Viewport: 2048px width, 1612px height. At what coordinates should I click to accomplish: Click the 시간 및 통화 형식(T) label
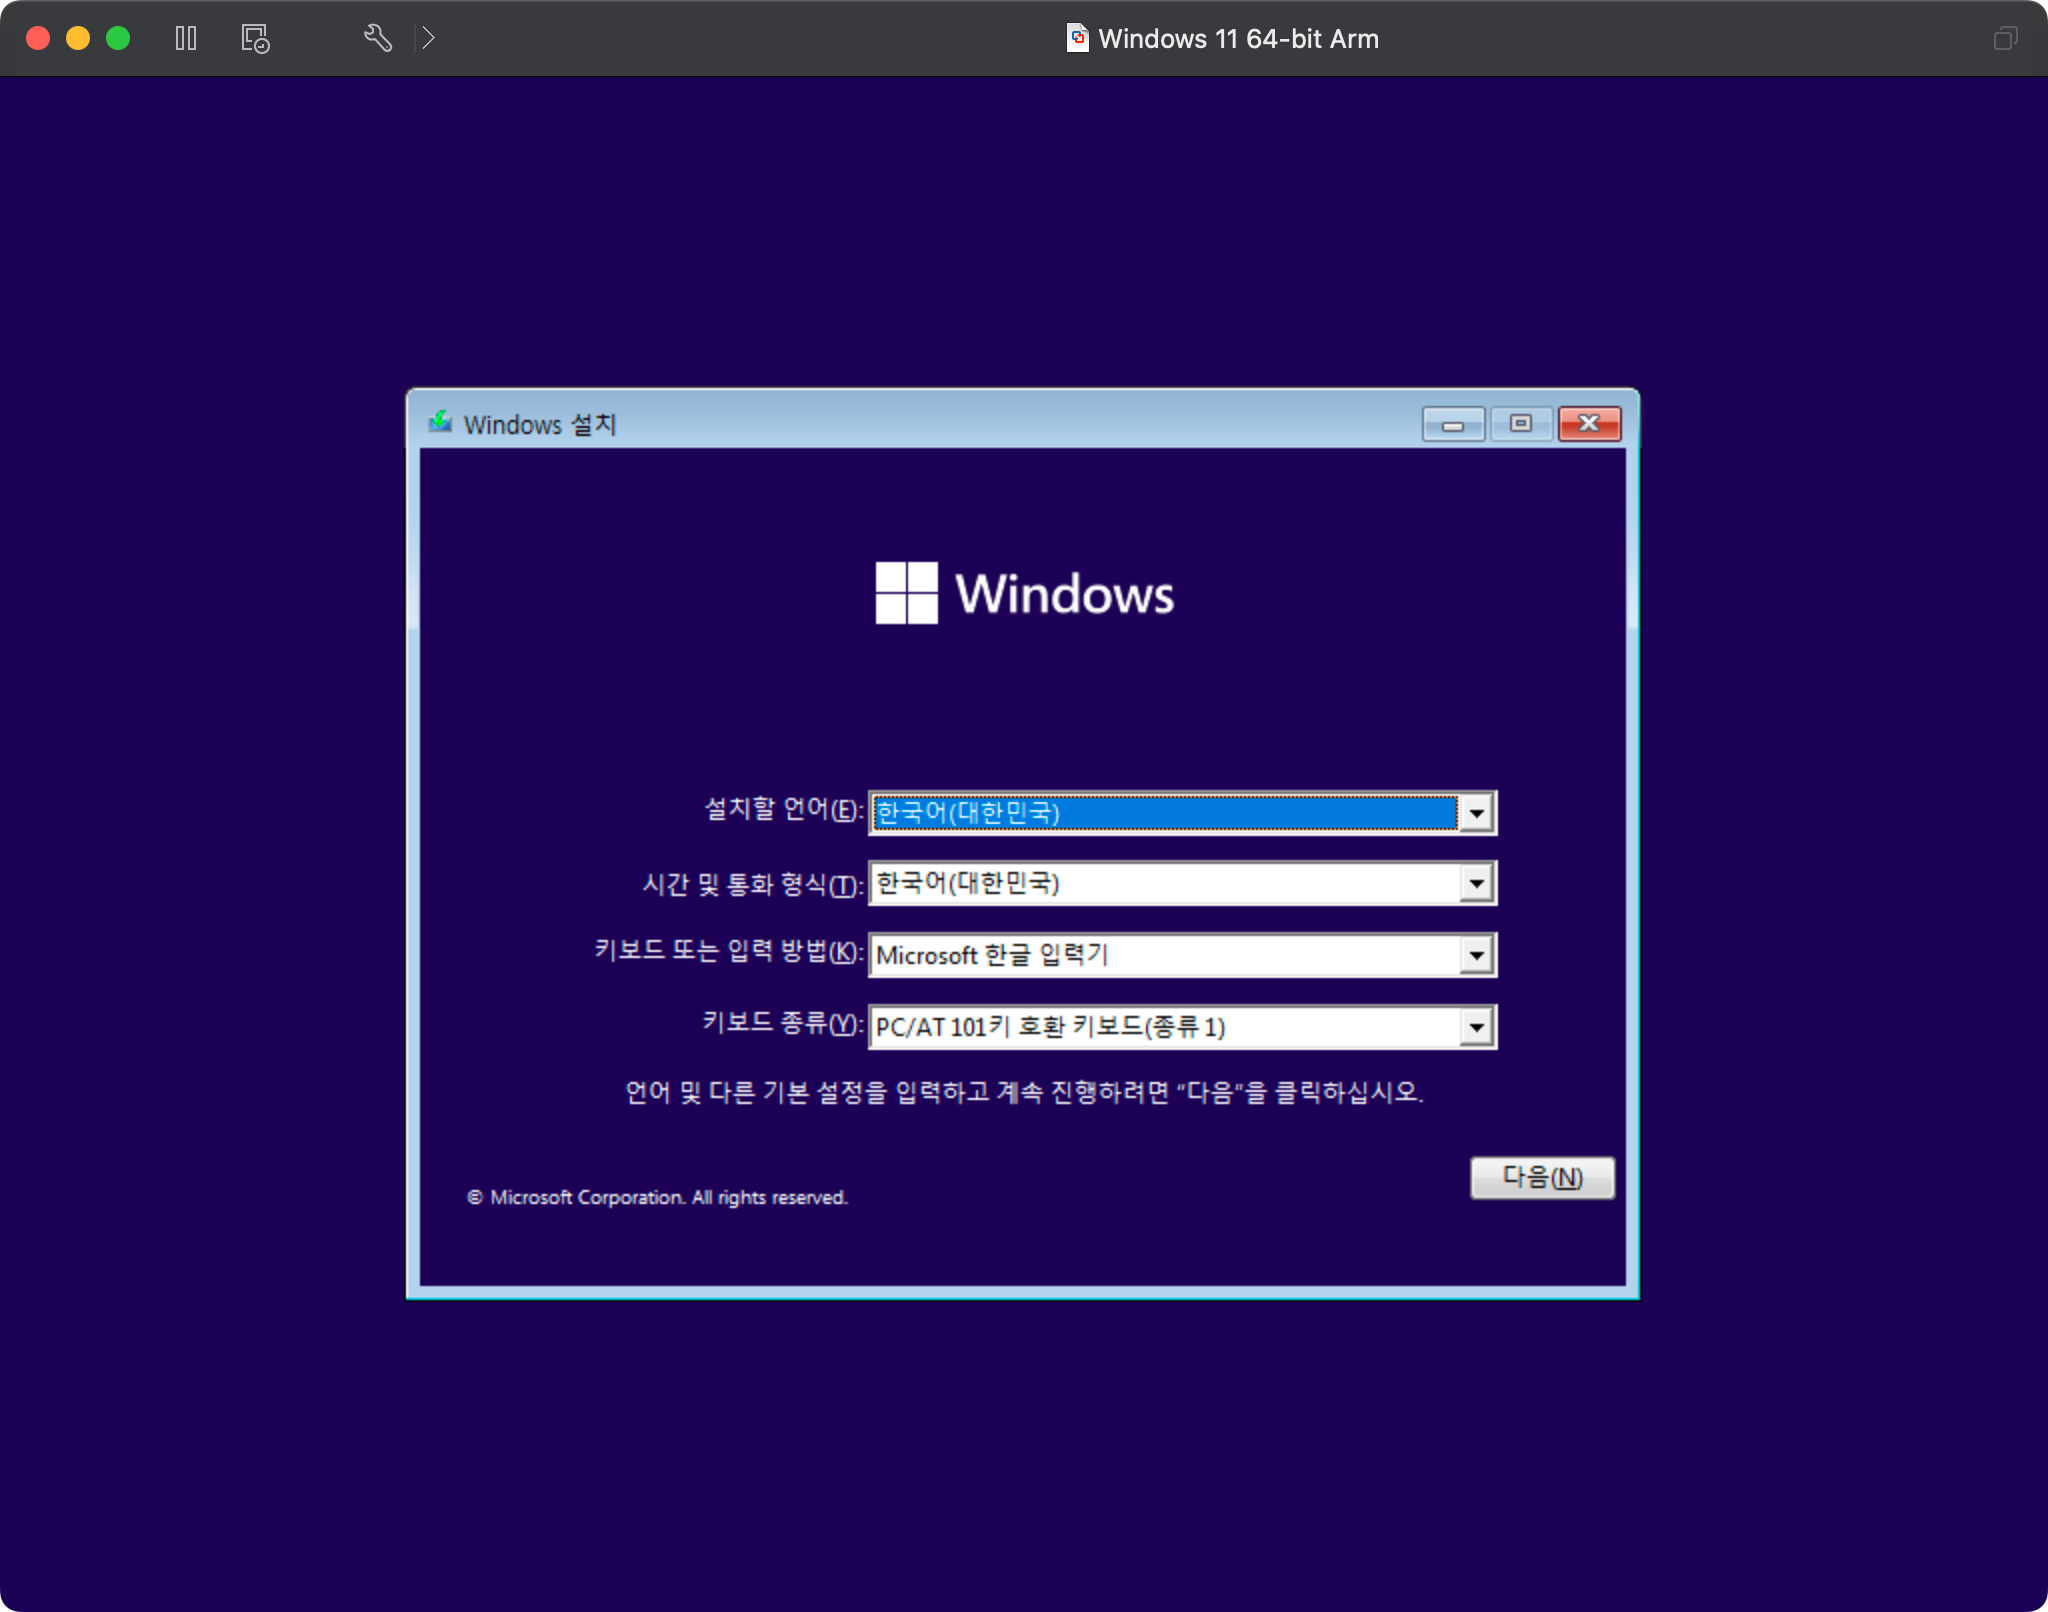click(752, 884)
